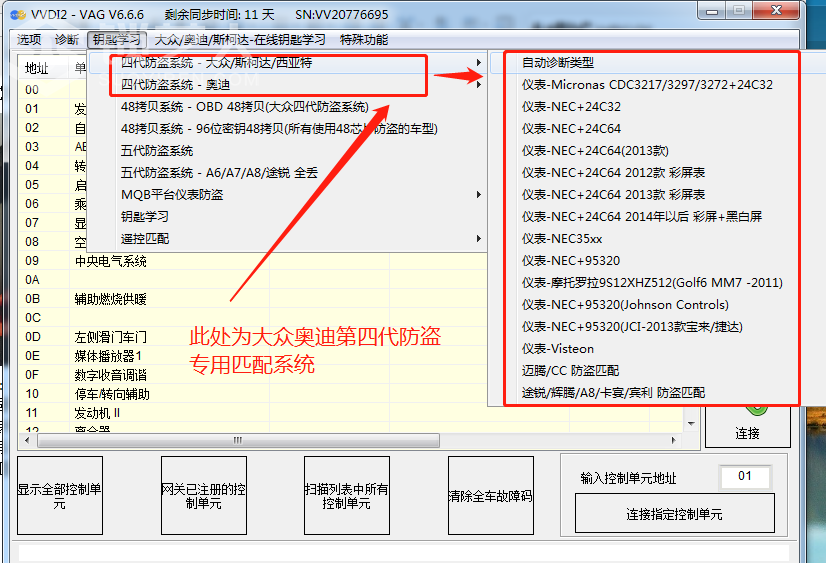Select 五代防盗系统 - A6/A7/A8/途锐 全丢

(x=219, y=173)
